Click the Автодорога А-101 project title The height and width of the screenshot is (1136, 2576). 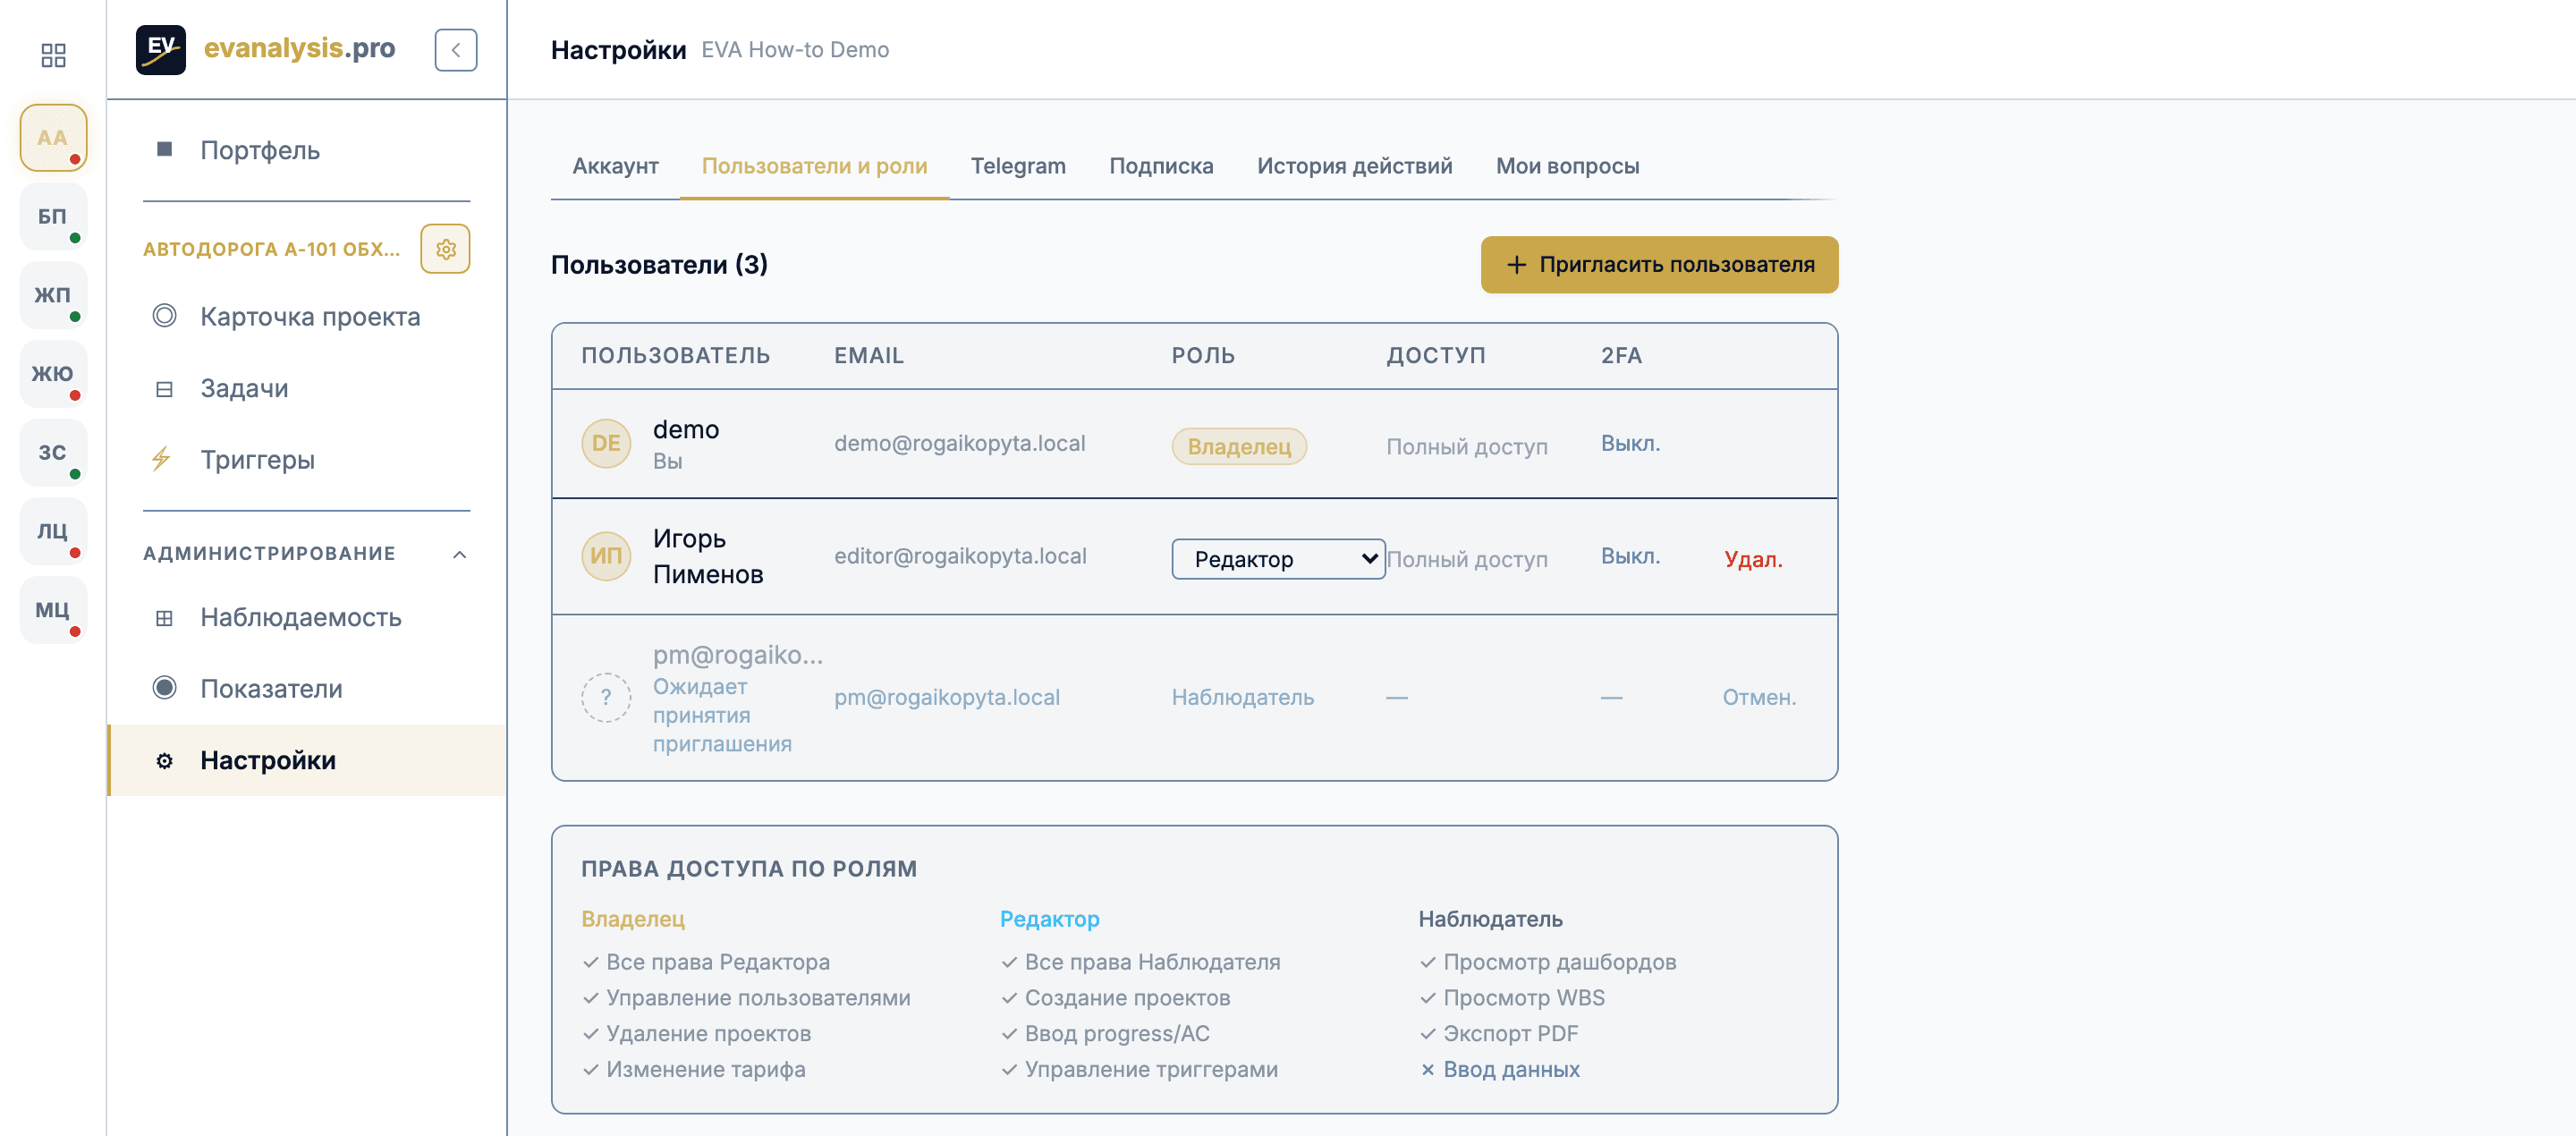271,249
